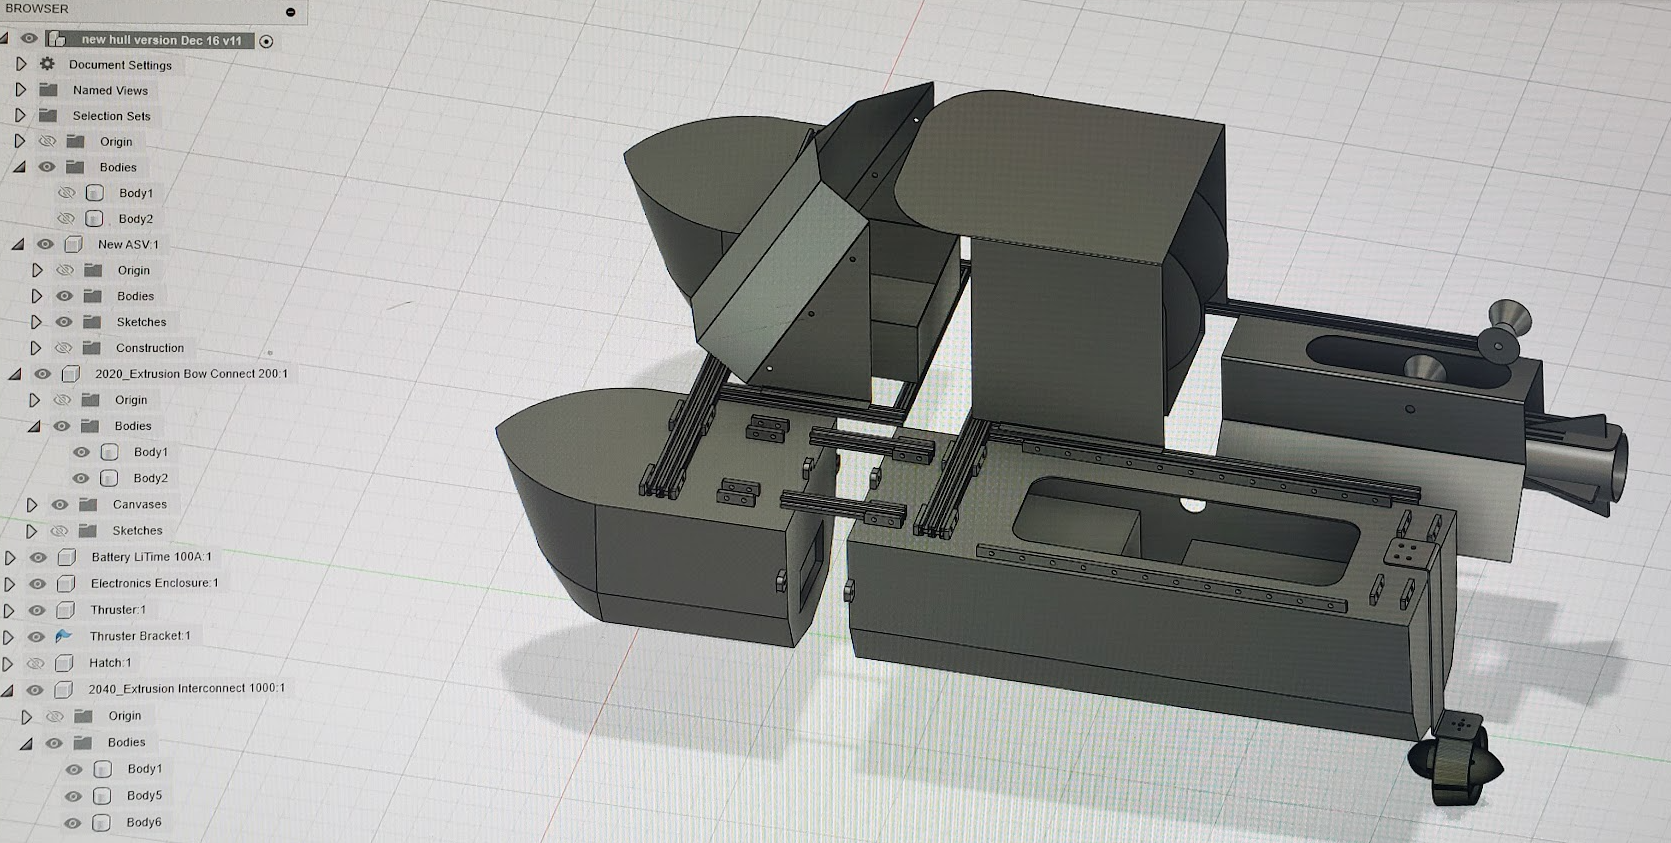Click the Document Settings gear icon
This screenshot has width=1671, height=843.
(47, 64)
